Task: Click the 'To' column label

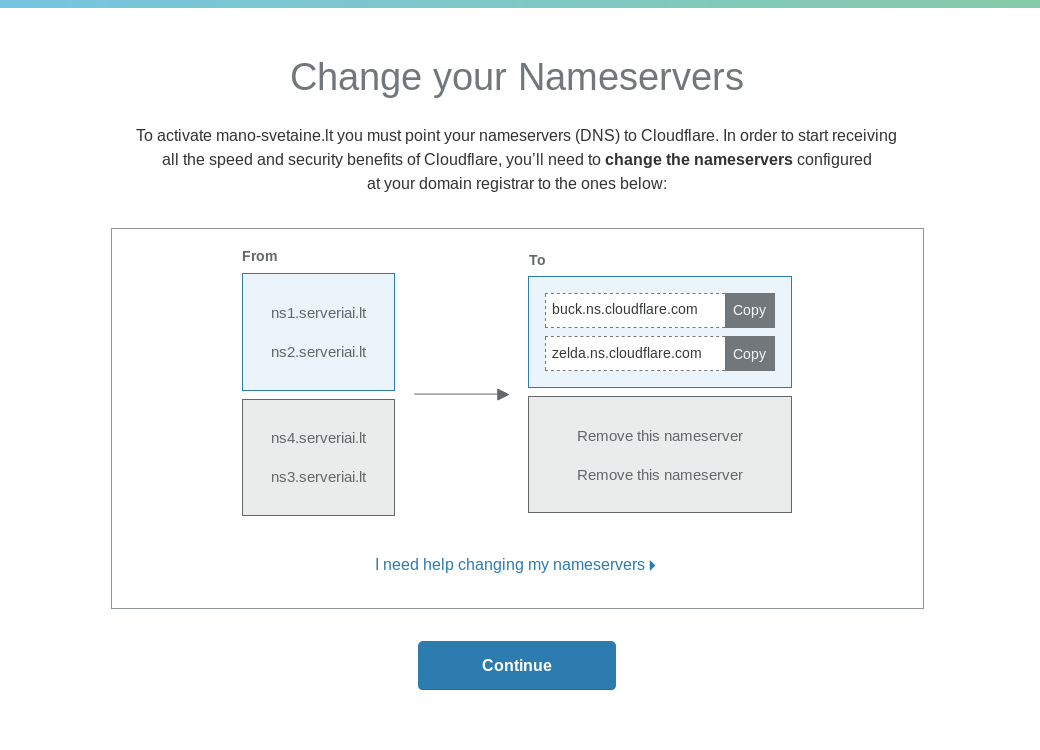Action: click(537, 260)
